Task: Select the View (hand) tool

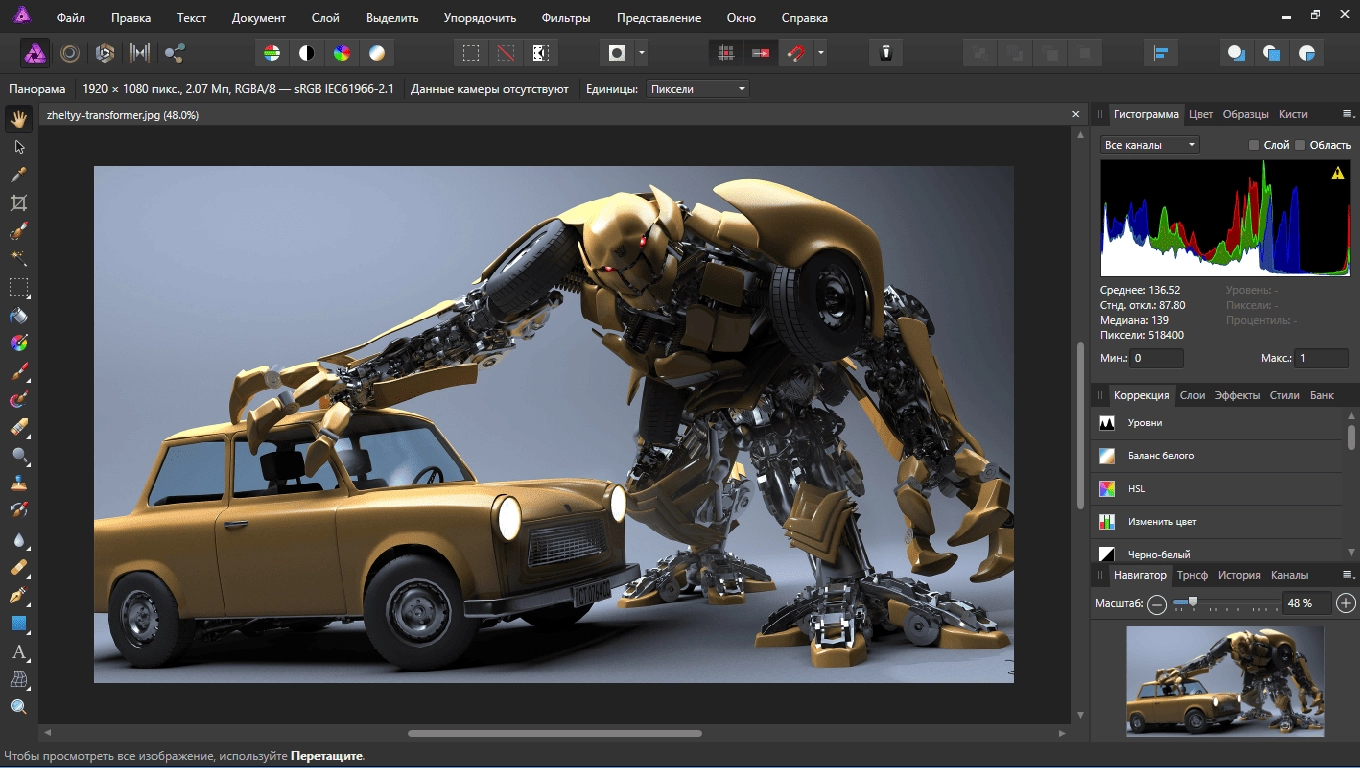Action: click(x=18, y=120)
